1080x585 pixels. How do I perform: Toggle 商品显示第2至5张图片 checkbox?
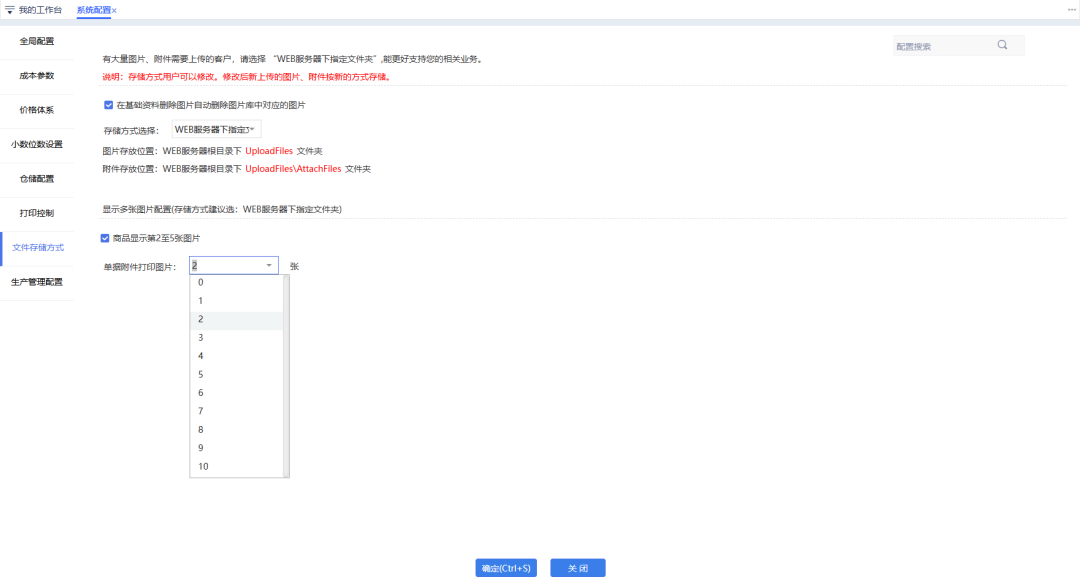tap(105, 238)
